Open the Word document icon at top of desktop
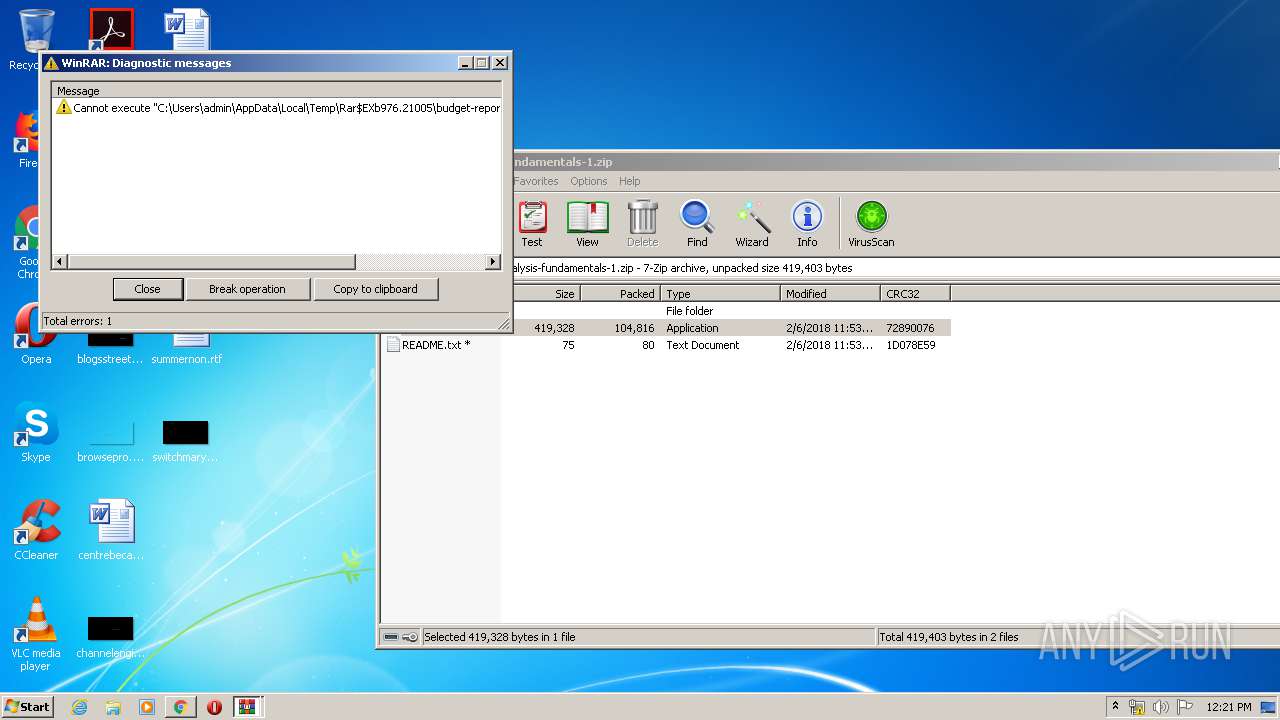 point(187,30)
